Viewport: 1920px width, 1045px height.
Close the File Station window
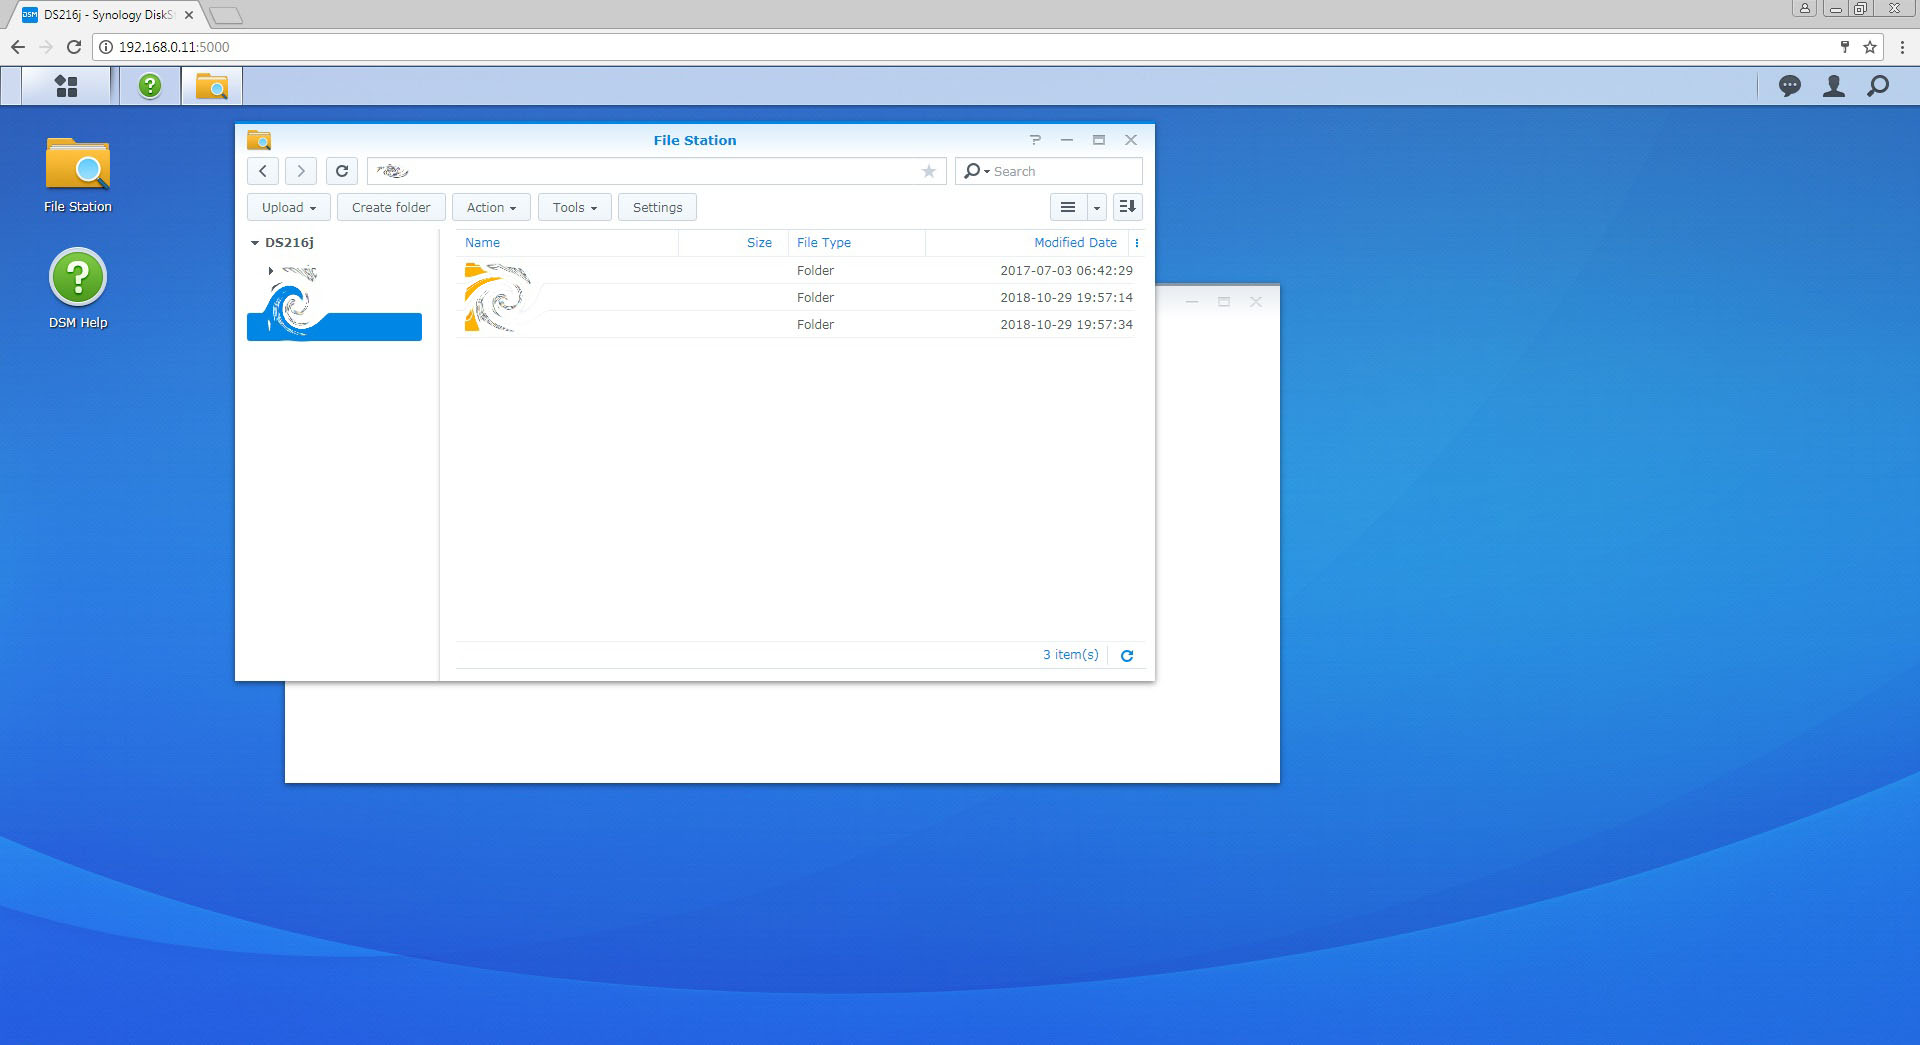[1131, 140]
